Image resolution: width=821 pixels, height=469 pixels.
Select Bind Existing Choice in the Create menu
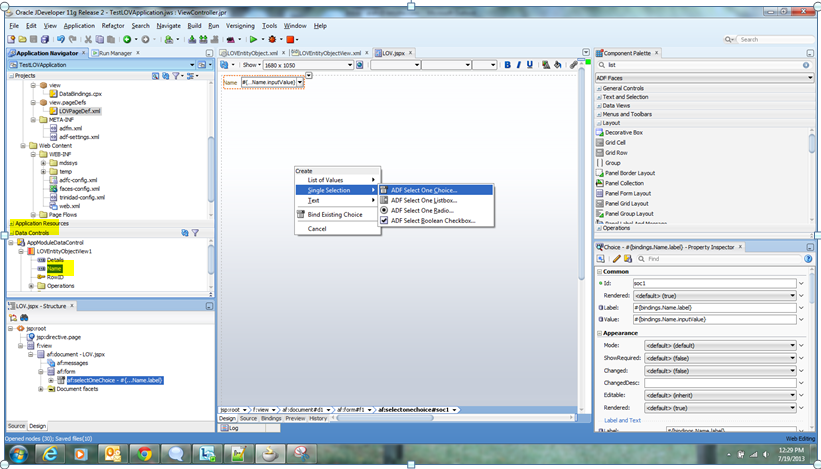coord(338,215)
